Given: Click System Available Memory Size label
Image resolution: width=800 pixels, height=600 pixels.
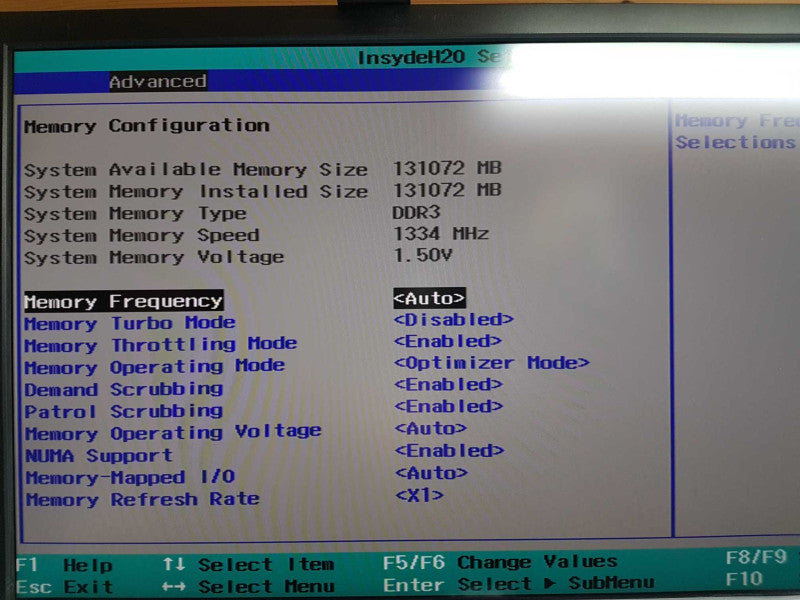Looking at the screenshot, I should point(195,169).
